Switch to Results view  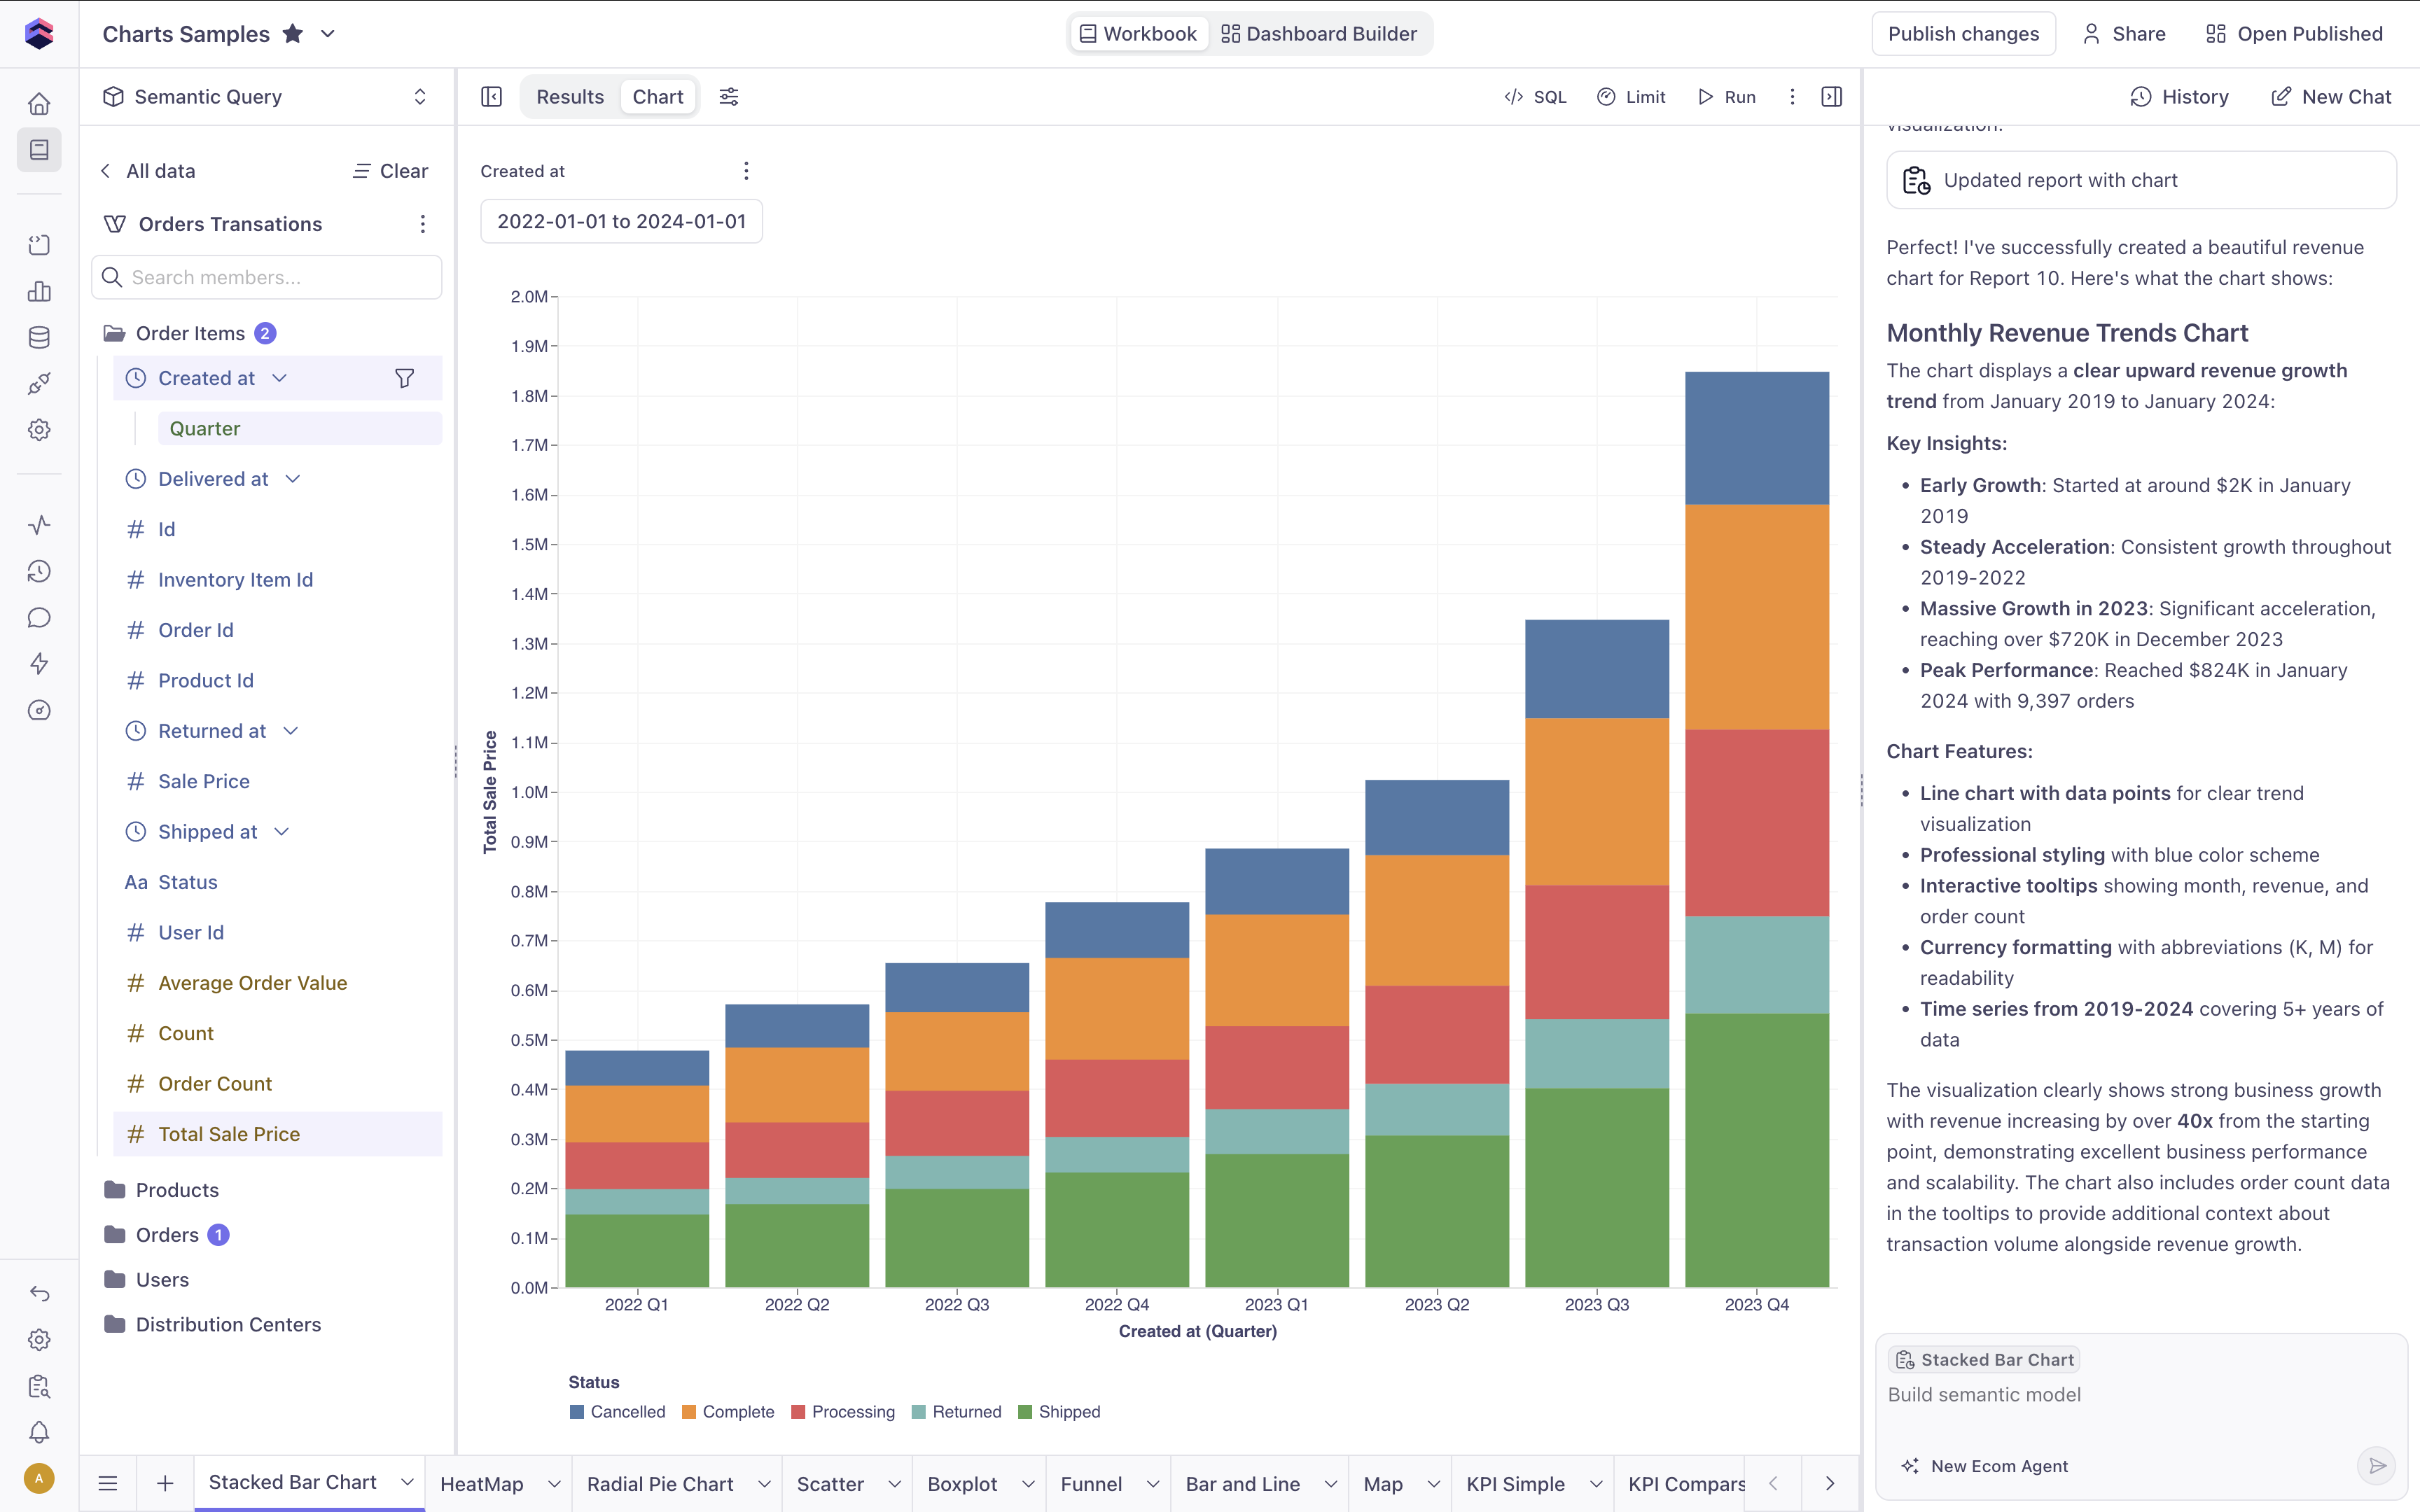pos(570,97)
